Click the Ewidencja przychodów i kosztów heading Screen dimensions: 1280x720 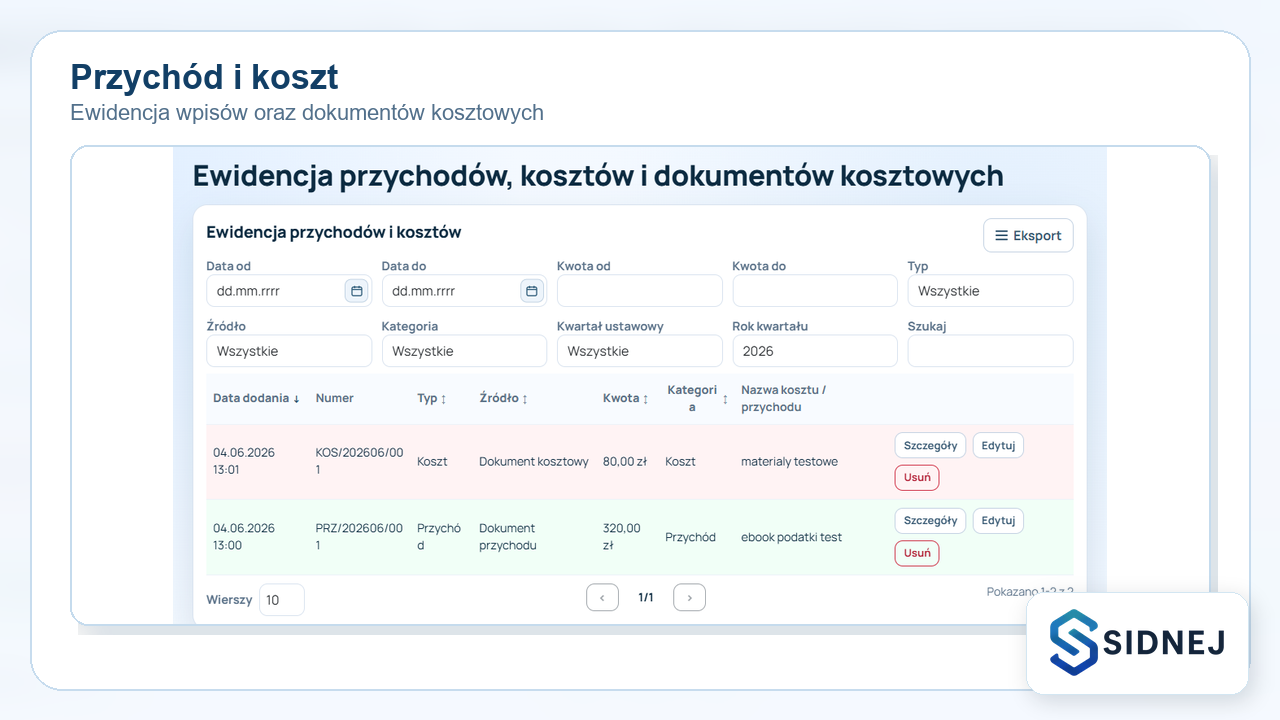(334, 232)
